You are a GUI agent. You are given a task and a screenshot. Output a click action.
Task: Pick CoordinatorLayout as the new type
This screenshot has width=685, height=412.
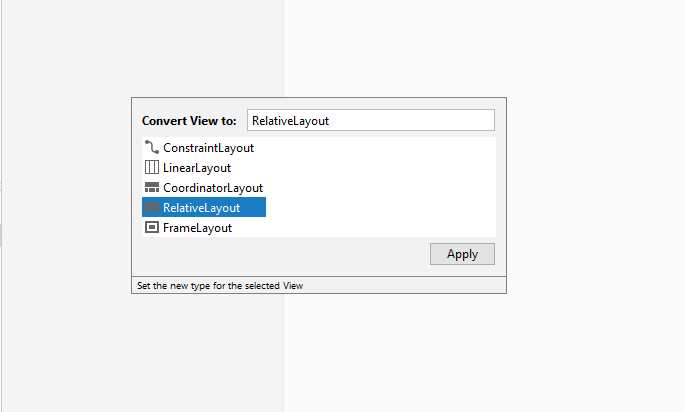[x=212, y=188]
